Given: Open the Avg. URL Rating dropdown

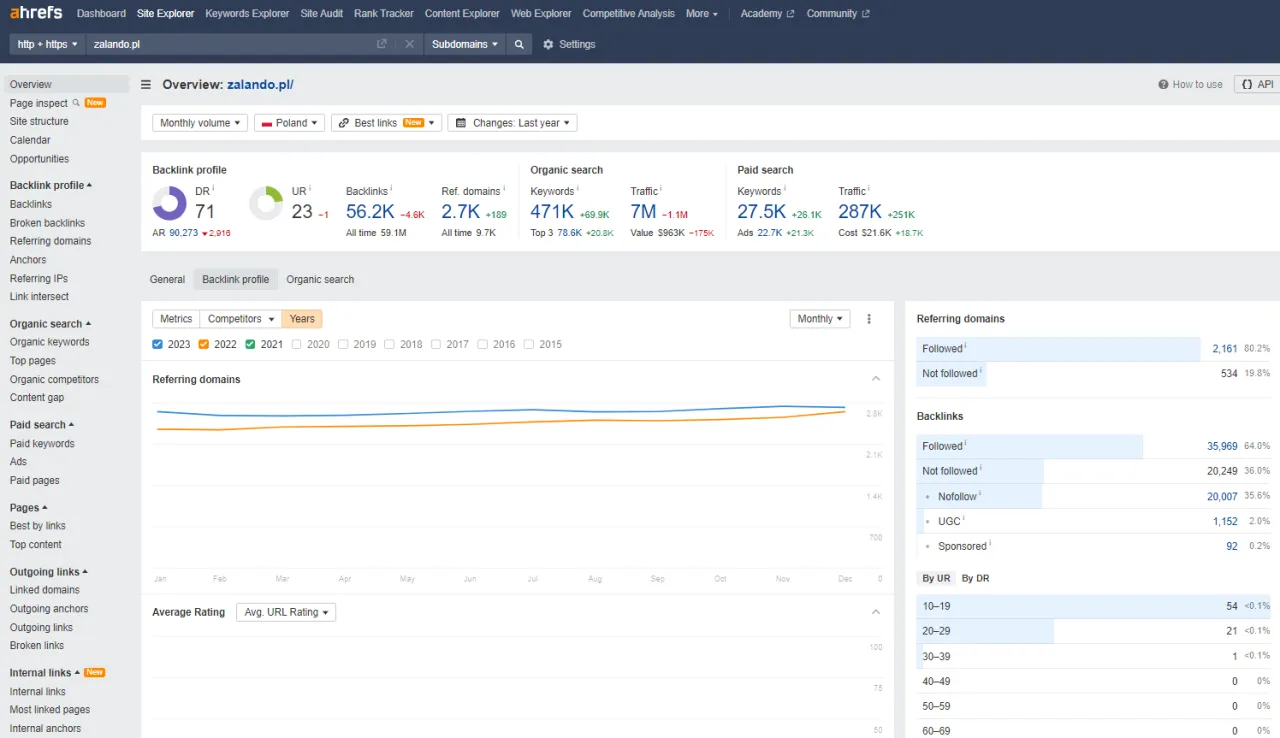Looking at the screenshot, I should point(285,612).
